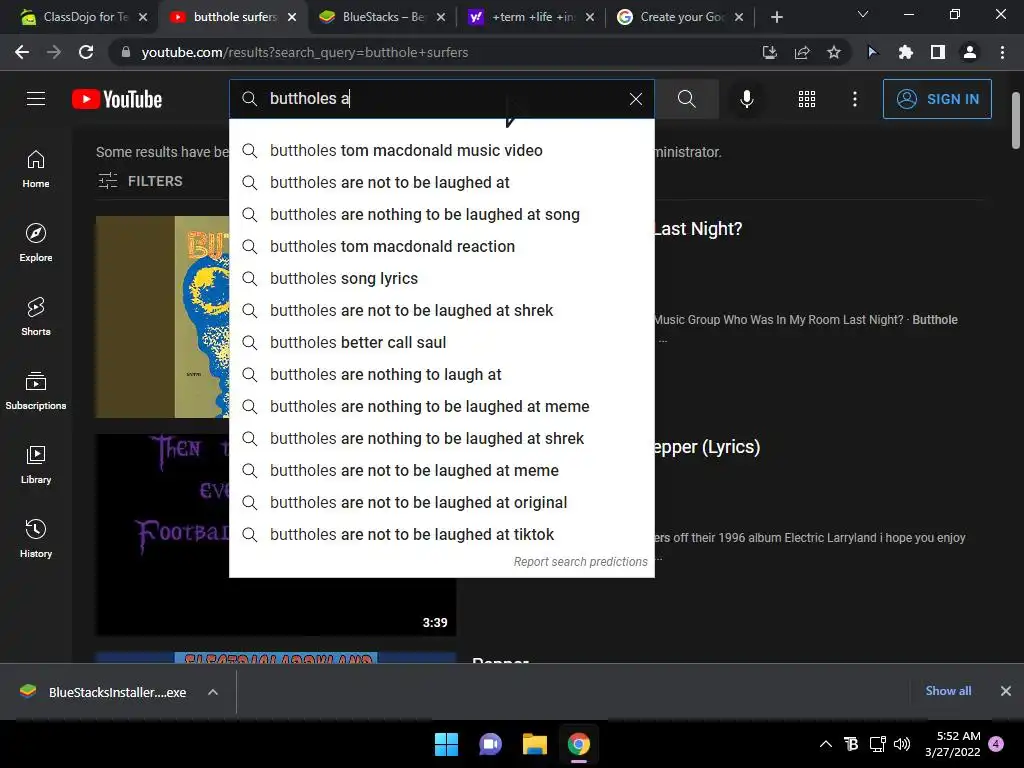Viewport: 1024px width, 768px height.
Task: Clear the search box with the X
Action: (x=635, y=99)
